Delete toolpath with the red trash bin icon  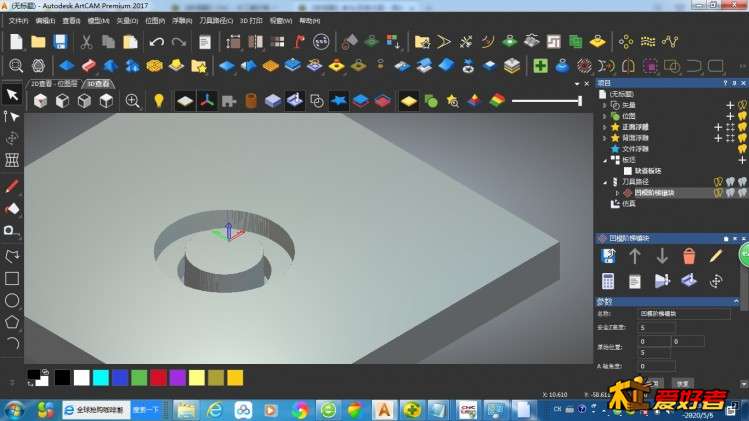[x=689, y=256]
